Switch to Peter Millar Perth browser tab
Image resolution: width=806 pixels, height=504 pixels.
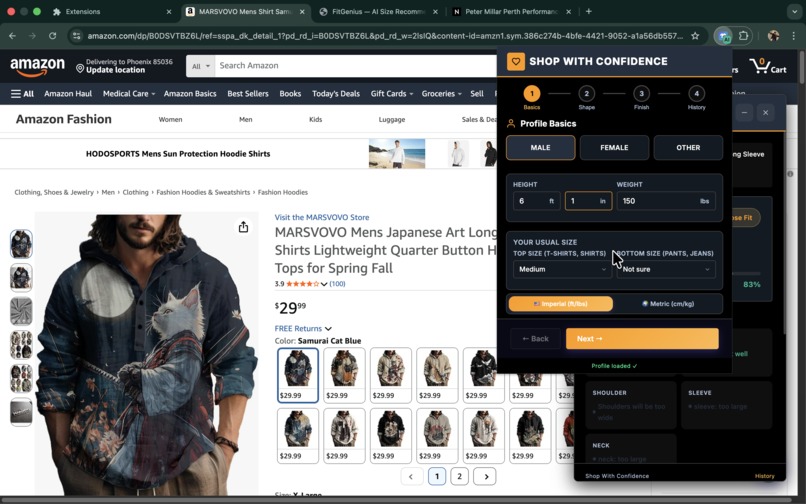[510, 11]
